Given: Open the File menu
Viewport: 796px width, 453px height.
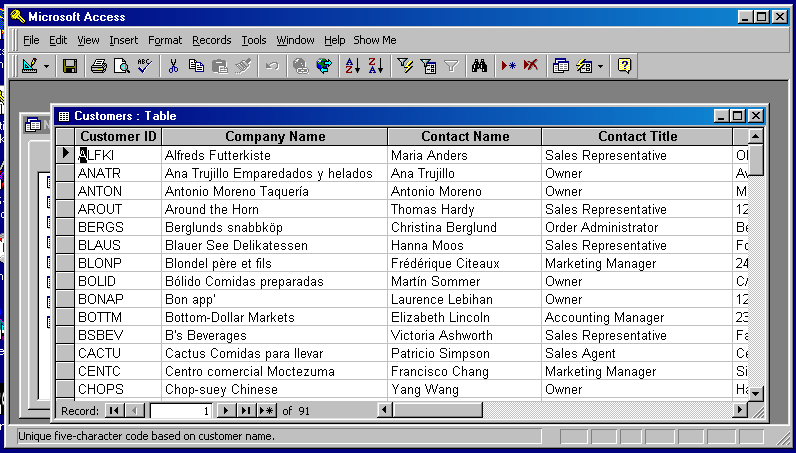Looking at the screenshot, I should [31, 40].
